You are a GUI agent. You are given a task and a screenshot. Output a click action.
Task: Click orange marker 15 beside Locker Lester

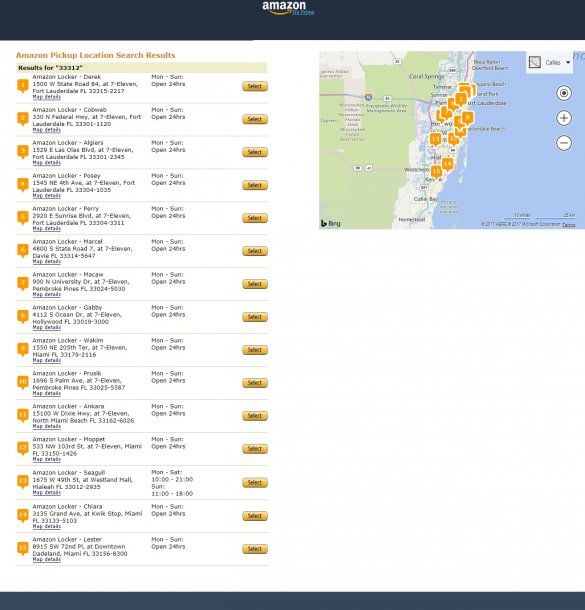(23, 549)
